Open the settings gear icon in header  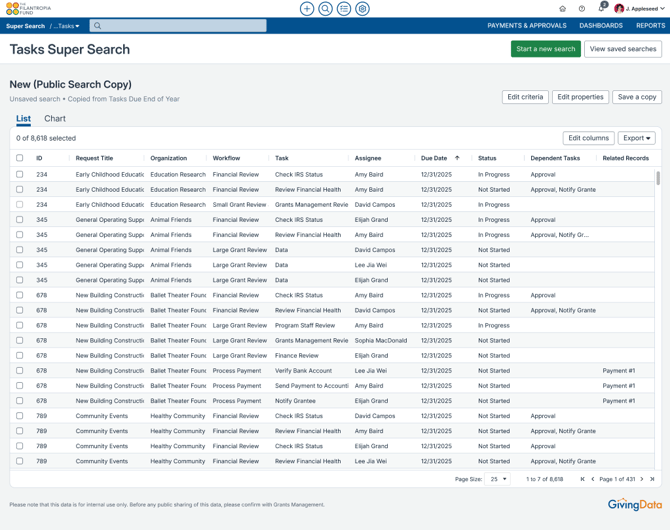point(362,9)
